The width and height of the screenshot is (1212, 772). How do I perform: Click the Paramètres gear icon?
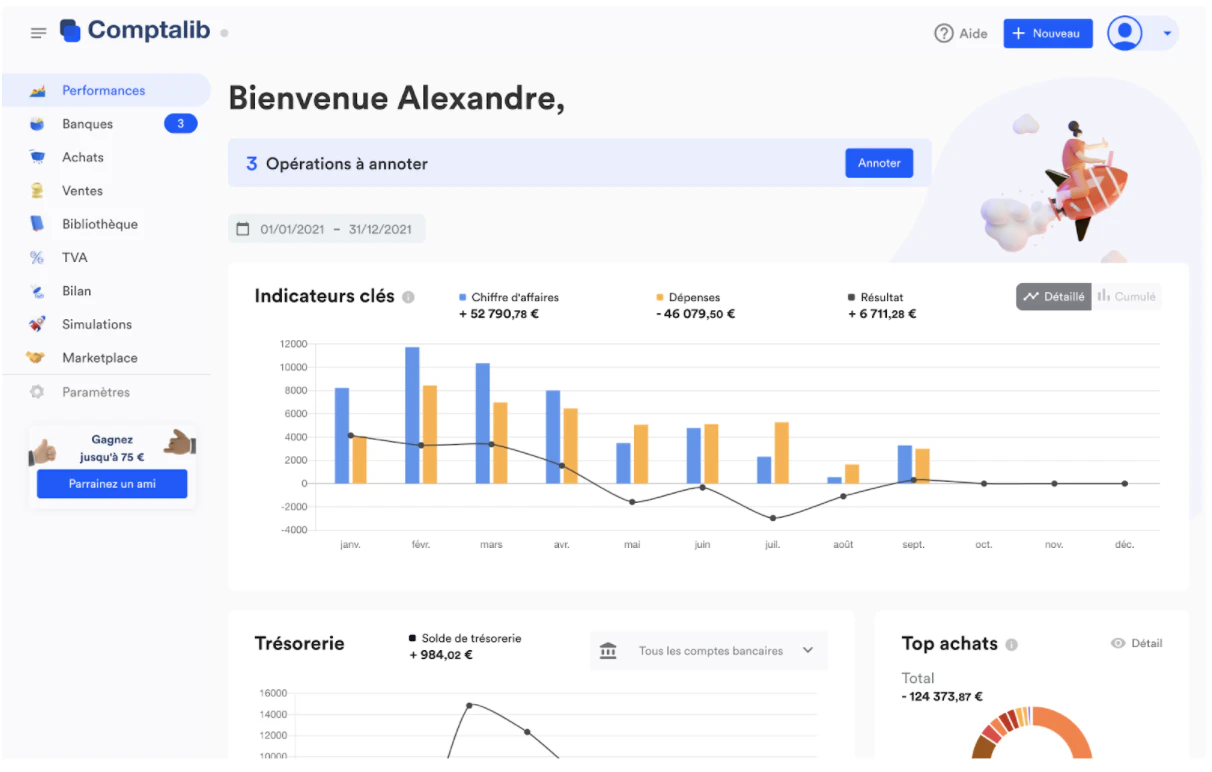click(37, 392)
